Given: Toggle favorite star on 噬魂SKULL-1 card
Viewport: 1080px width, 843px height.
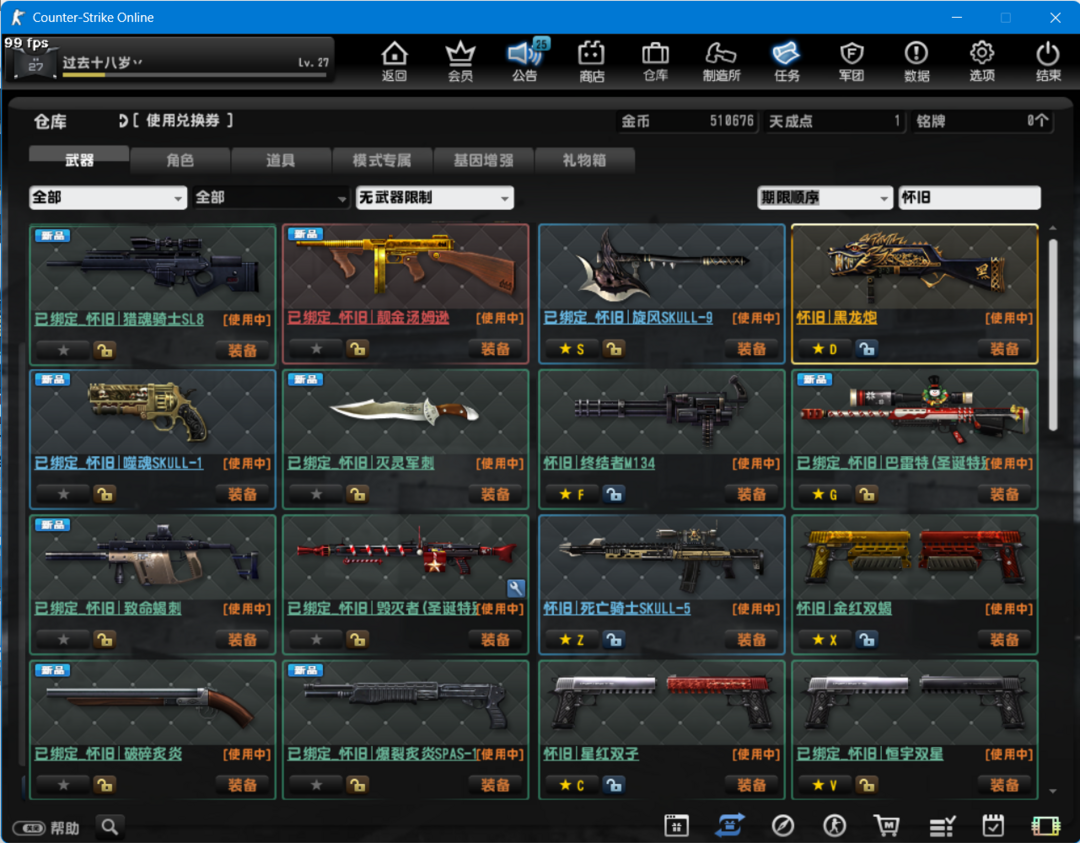Looking at the screenshot, I should (x=63, y=494).
